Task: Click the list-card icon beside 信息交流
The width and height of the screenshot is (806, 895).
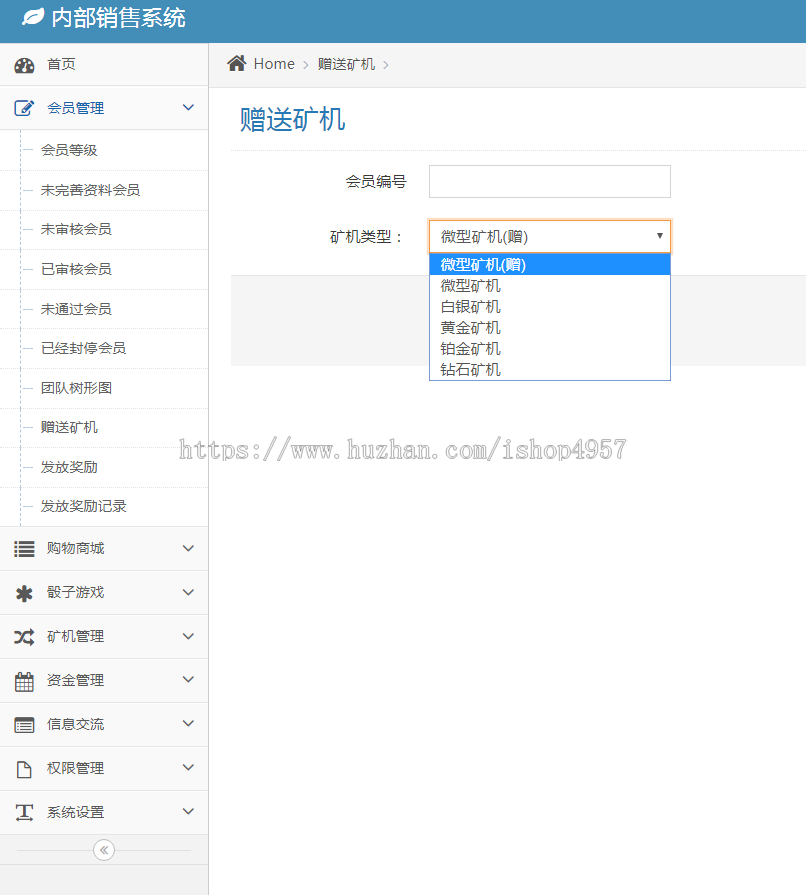Action: [x=24, y=725]
